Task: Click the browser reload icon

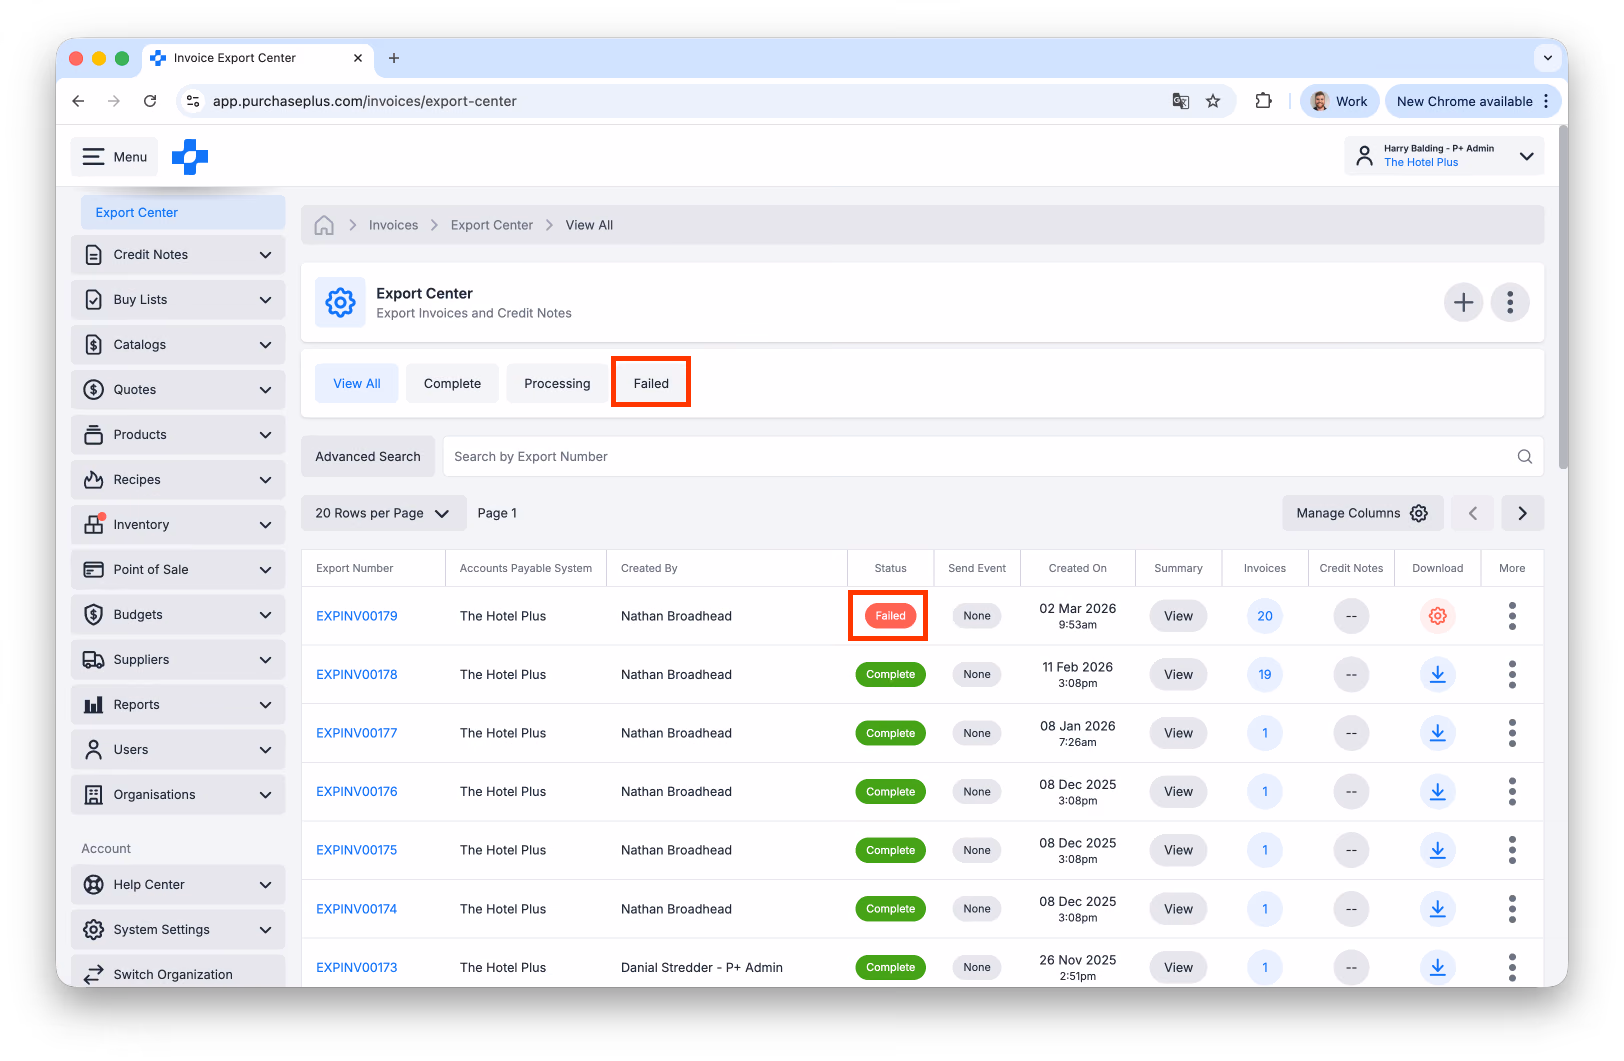Action: (x=150, y=101)
